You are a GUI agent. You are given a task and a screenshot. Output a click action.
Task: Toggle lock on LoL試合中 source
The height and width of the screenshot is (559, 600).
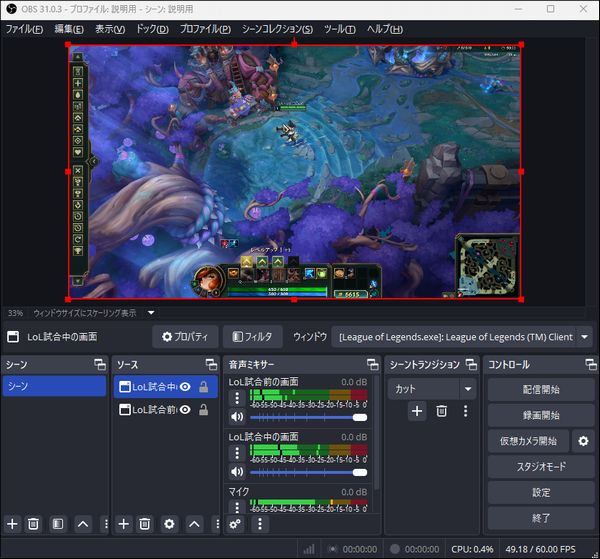204,387
